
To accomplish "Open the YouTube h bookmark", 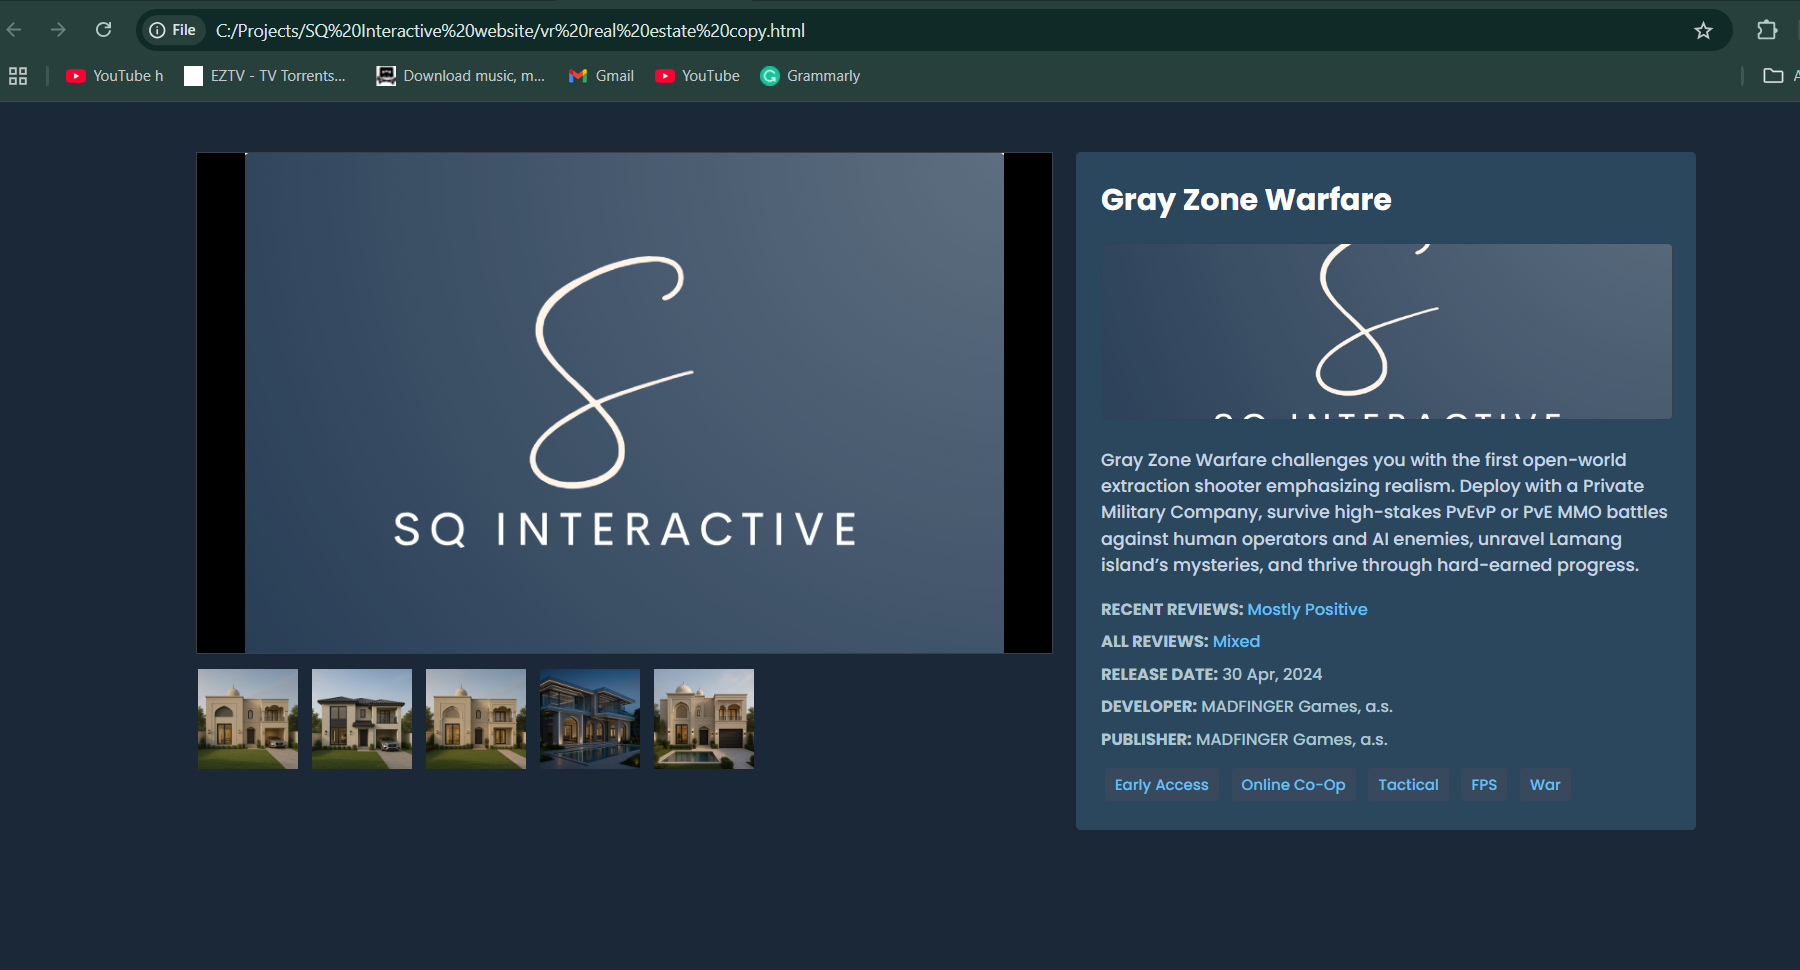I will [x=114, y=76].
